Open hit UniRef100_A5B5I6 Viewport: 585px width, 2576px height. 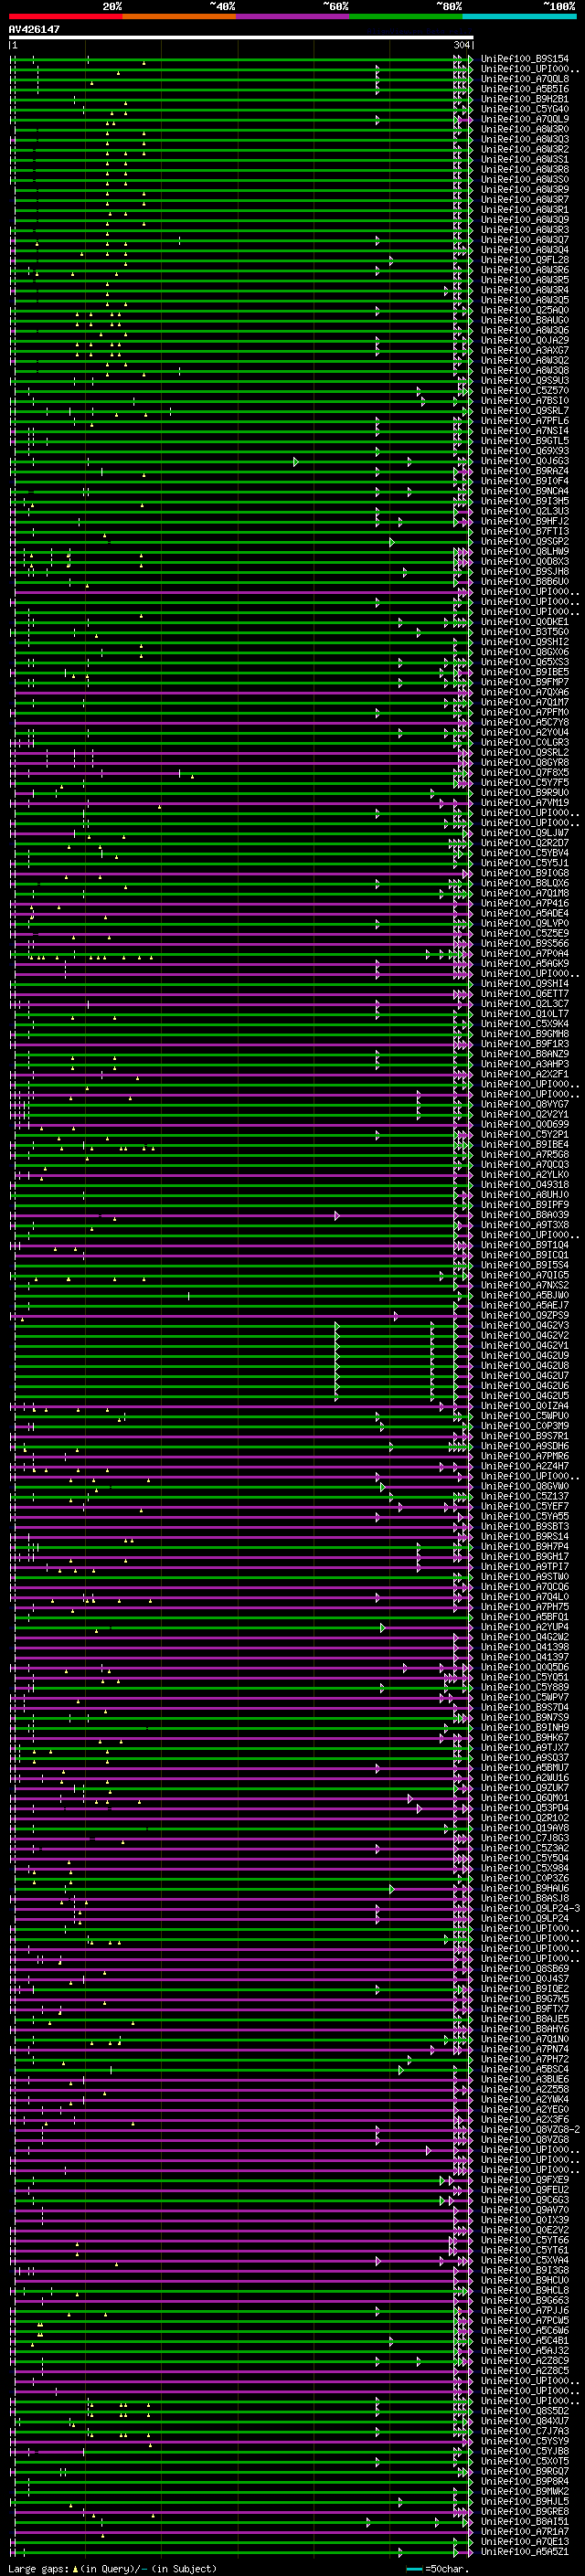(525, 89)
